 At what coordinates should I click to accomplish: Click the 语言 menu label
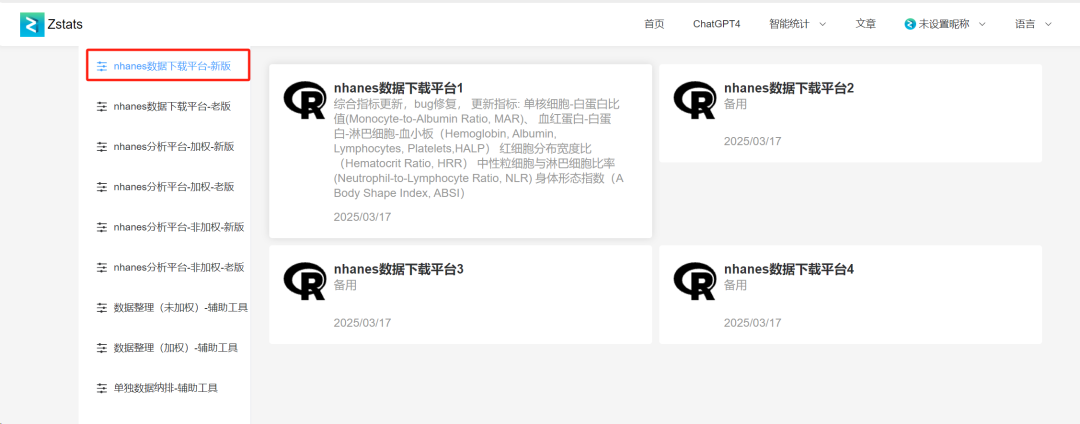[1026, 24]
